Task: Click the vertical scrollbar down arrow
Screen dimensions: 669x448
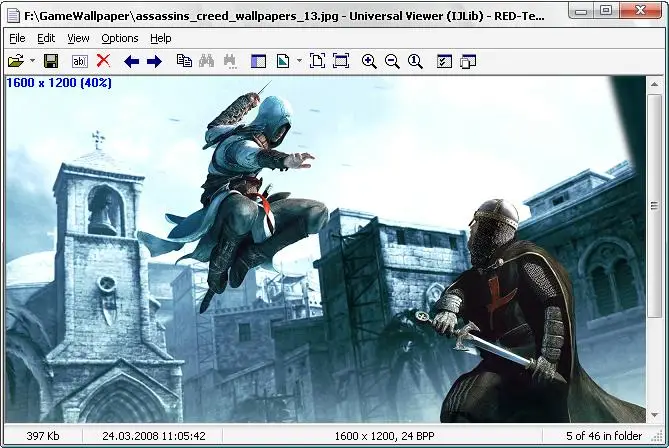Action: [x=654, y=415]
